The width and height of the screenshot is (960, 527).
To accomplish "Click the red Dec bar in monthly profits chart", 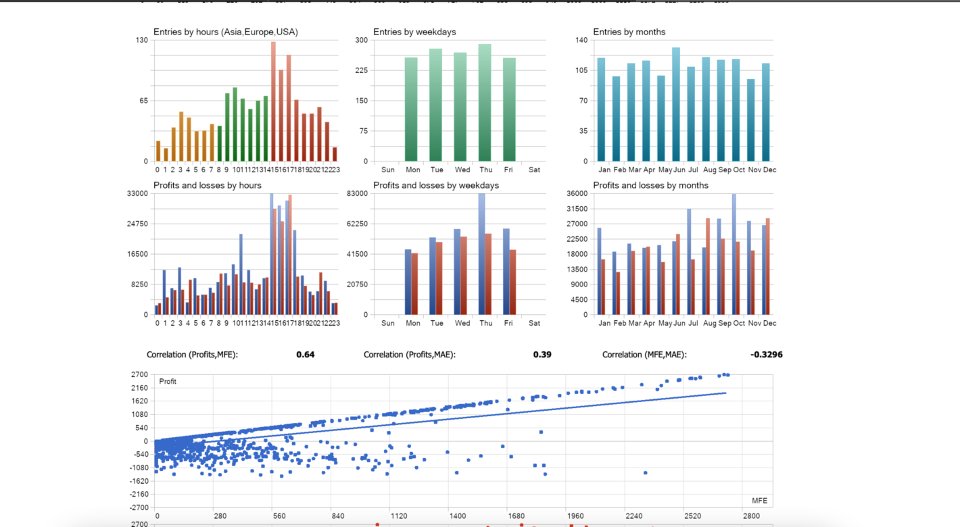I will [768, 267].
